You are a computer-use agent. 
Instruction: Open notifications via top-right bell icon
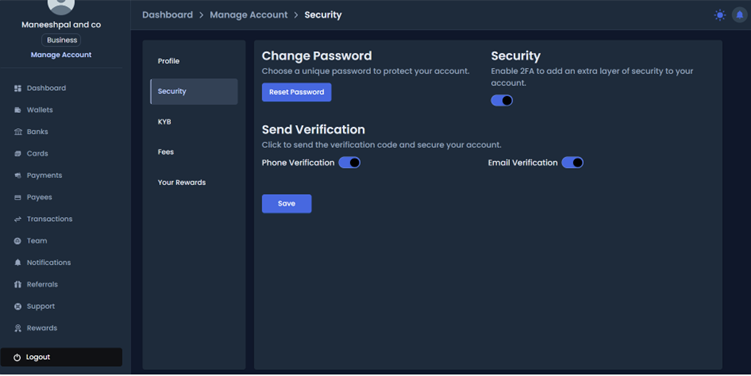click(740, 15)
